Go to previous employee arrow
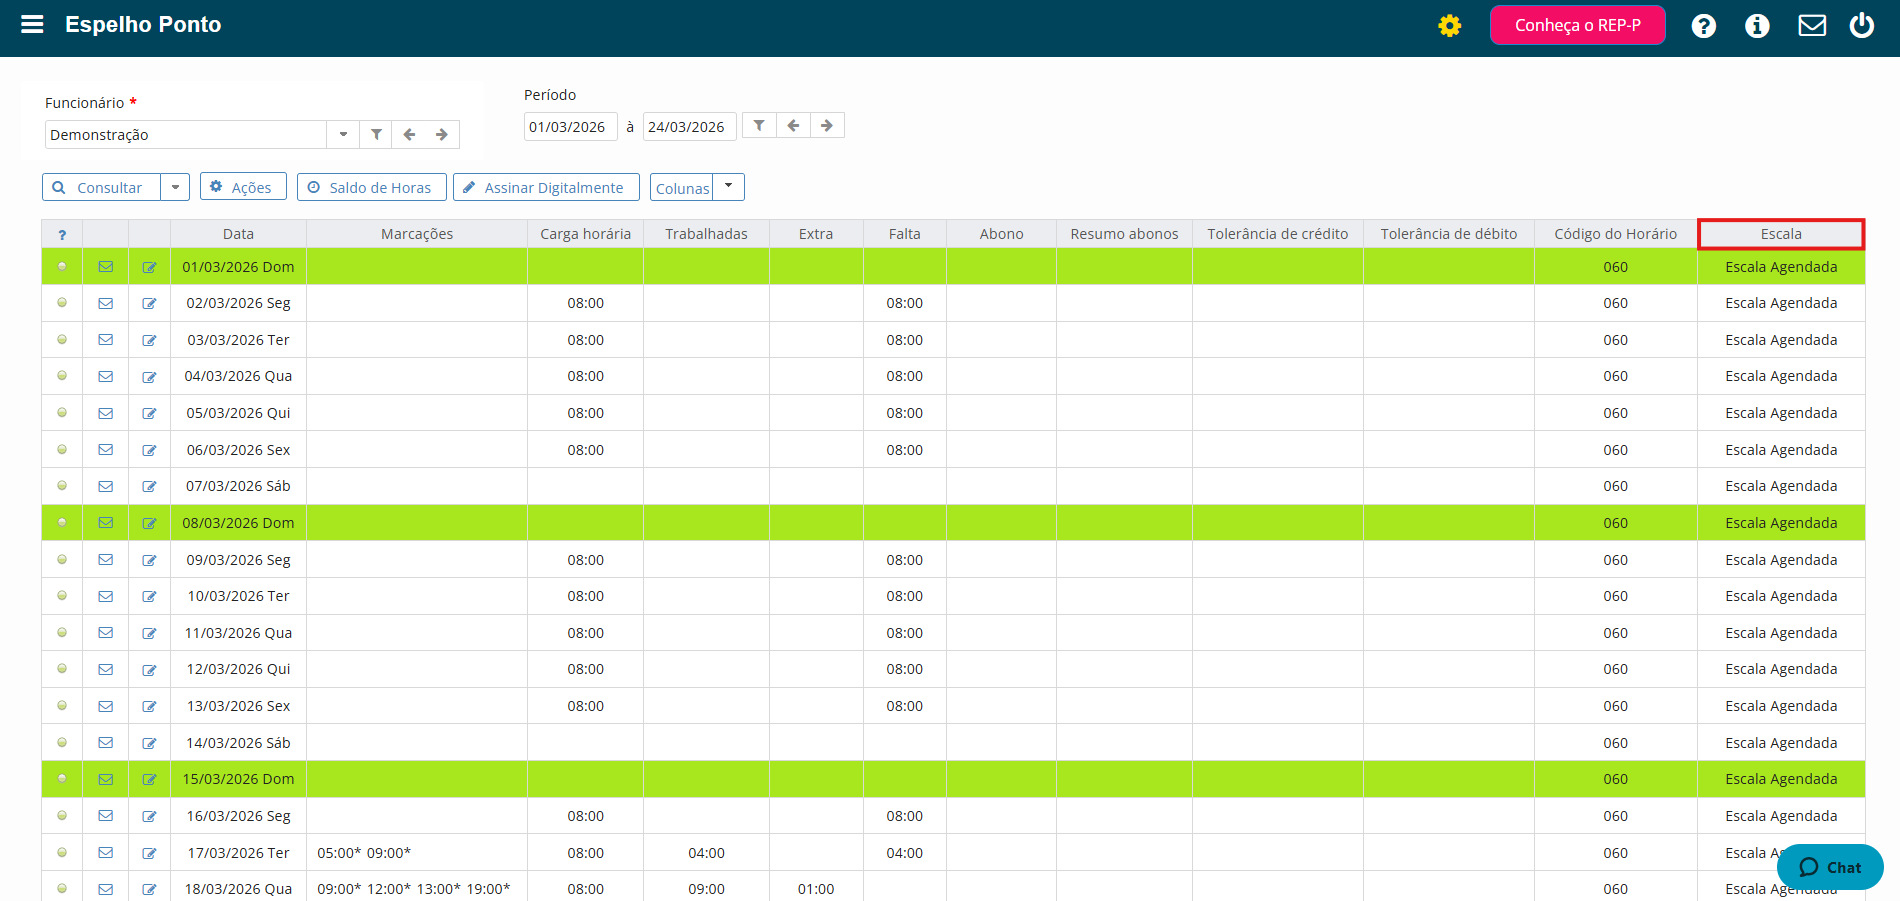The height and width of the screenshot is (901, 1900). pyautogui.click(x=409, y=134)
